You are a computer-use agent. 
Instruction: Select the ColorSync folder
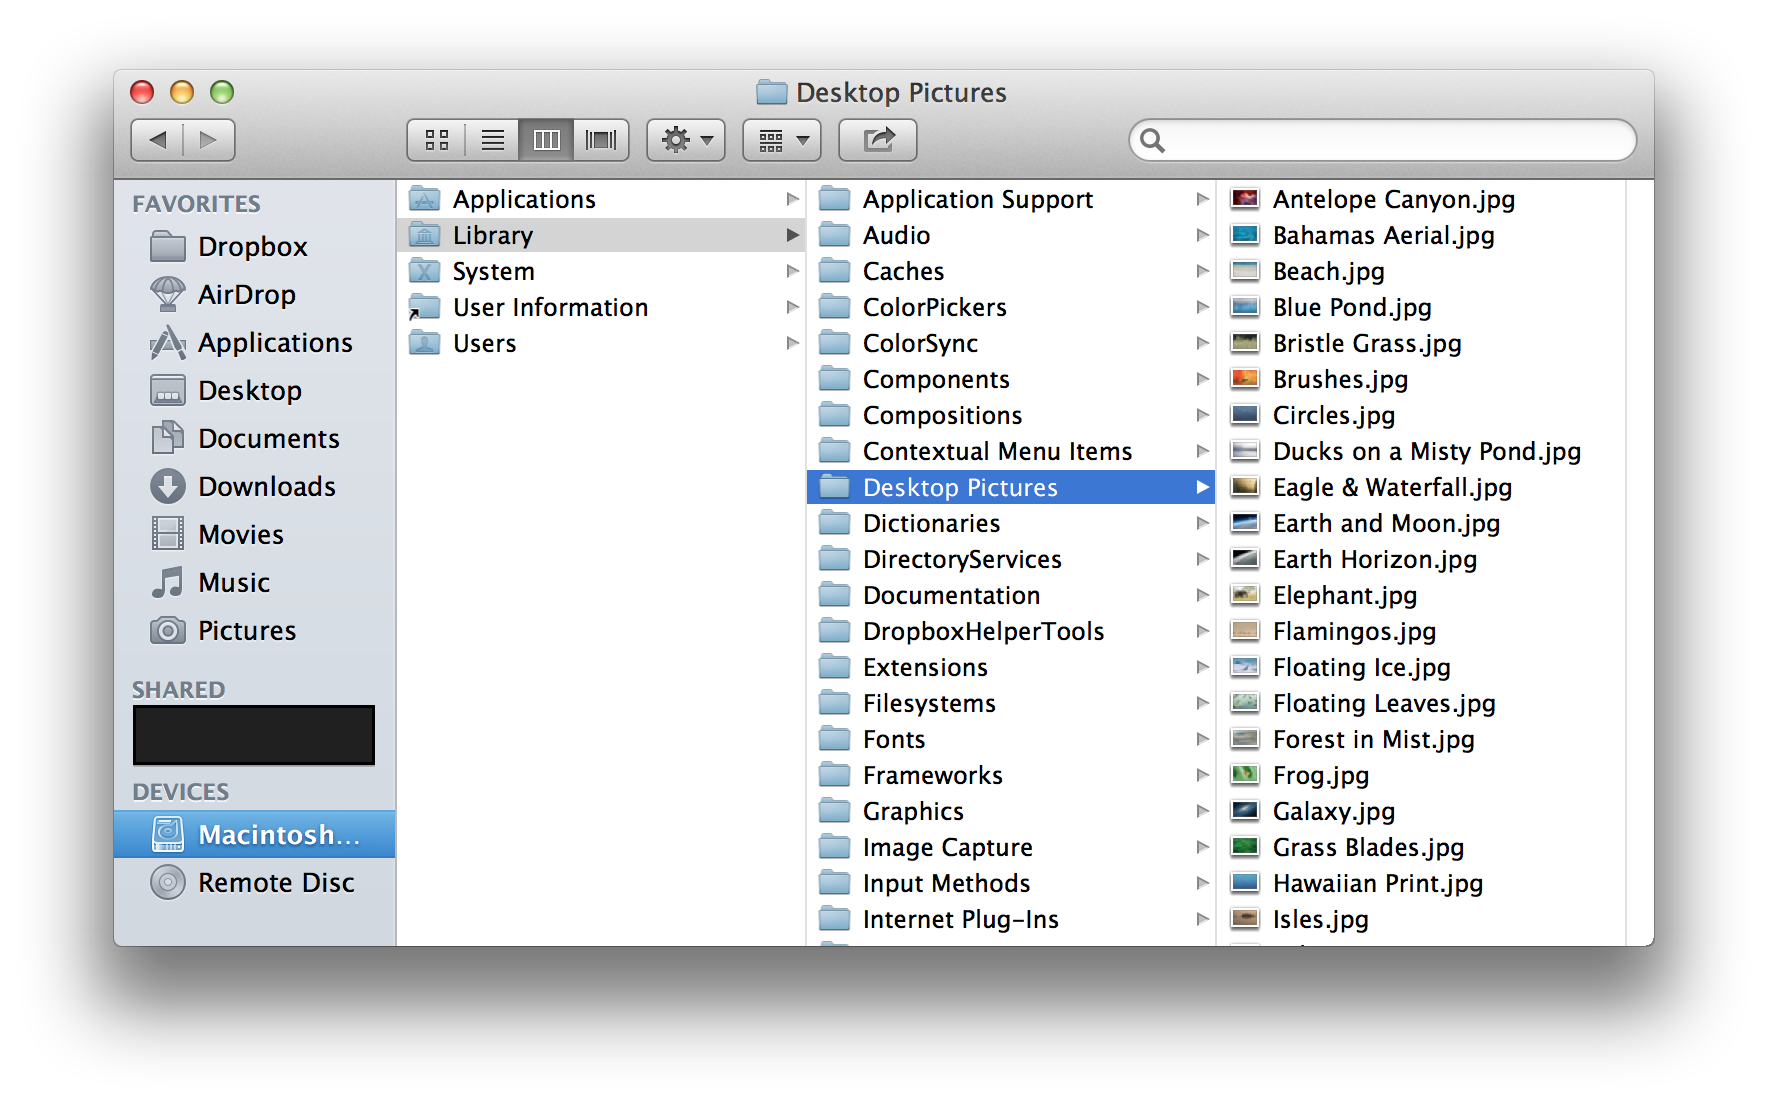click(x=1011, y=343)
